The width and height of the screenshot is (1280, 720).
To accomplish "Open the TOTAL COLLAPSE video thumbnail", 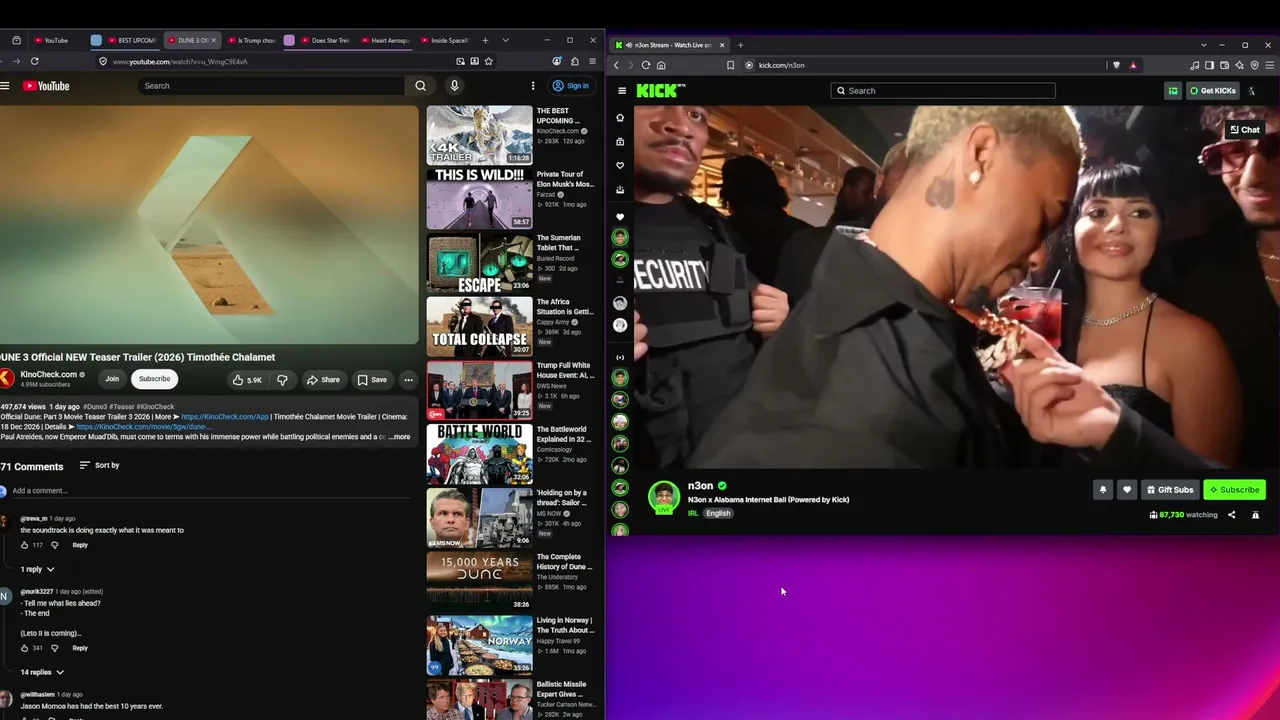I will pos(480,326).
